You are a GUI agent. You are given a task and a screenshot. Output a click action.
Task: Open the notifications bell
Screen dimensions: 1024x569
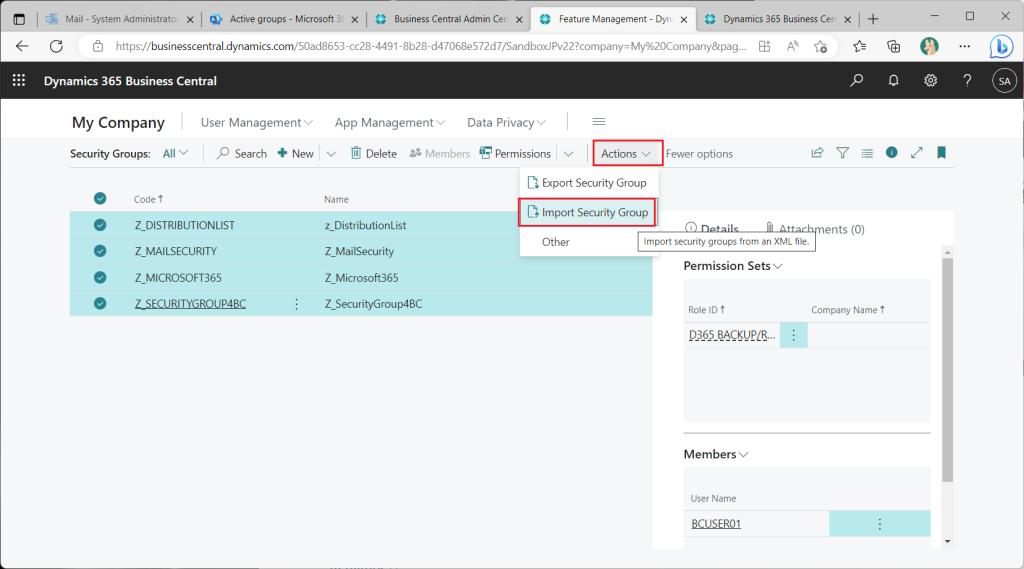click(893, 80)
